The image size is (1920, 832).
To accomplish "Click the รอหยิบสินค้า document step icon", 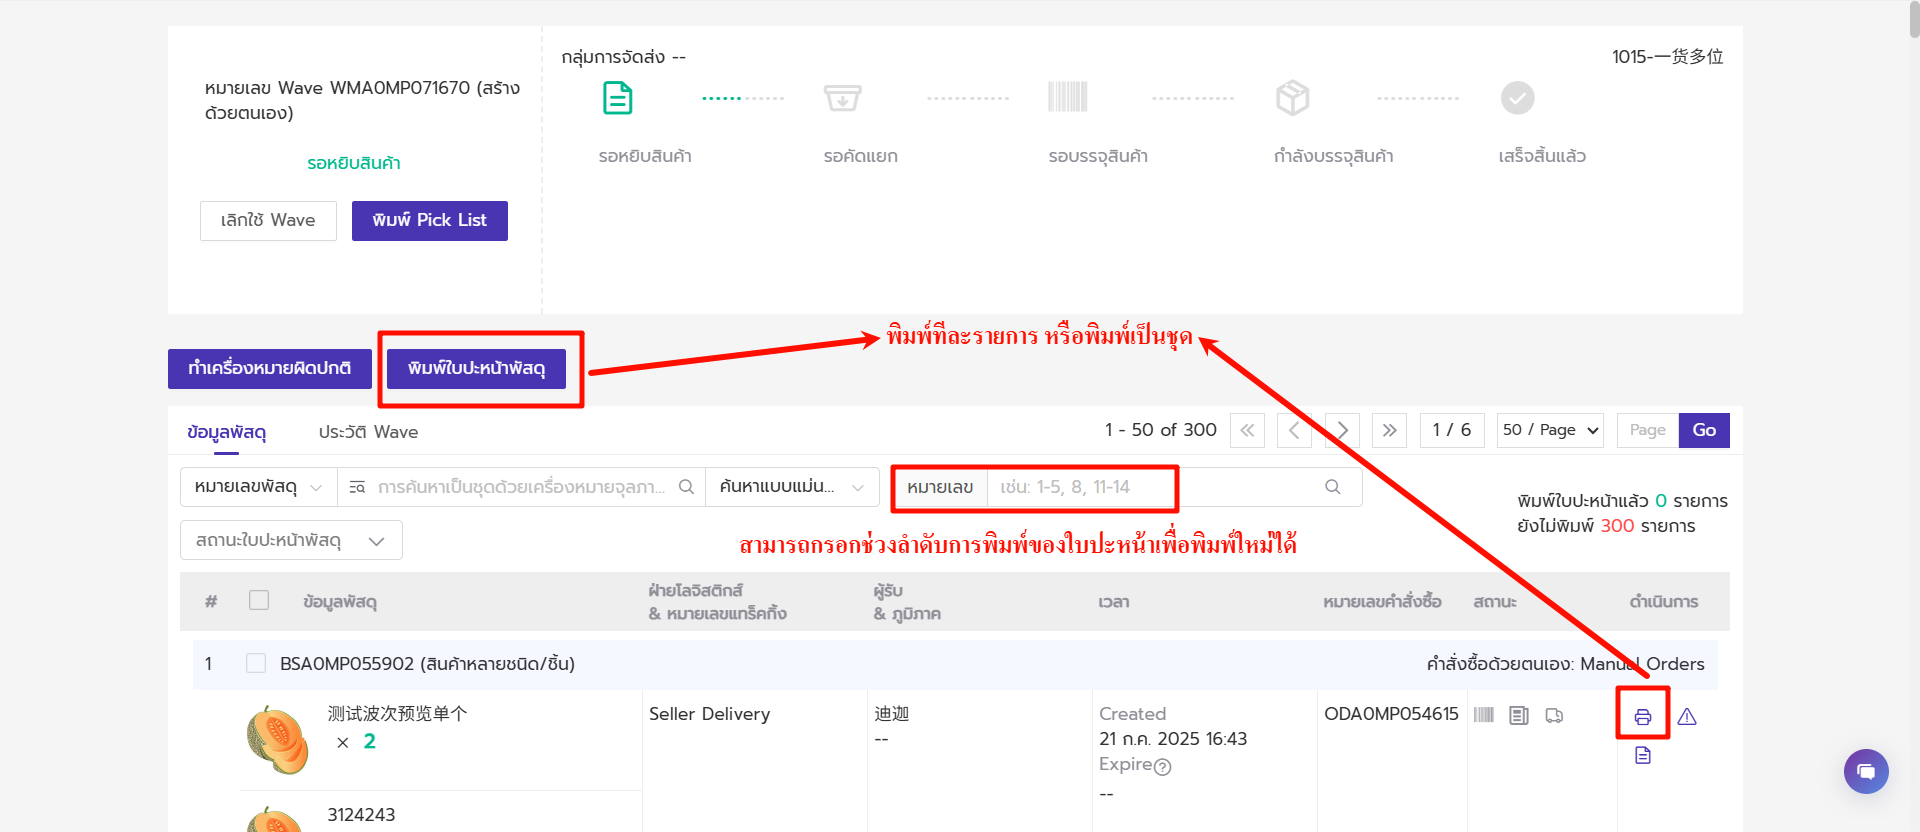I will click(x=618, y=98).
